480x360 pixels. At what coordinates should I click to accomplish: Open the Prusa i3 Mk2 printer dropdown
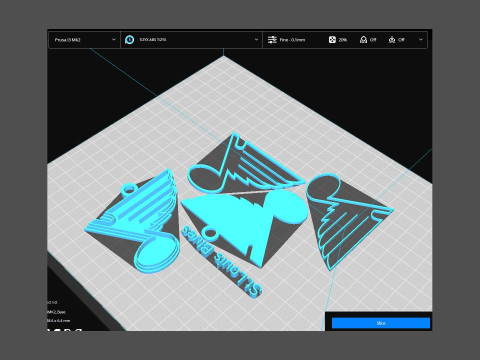pyautogui.click(x=84, y=40)
